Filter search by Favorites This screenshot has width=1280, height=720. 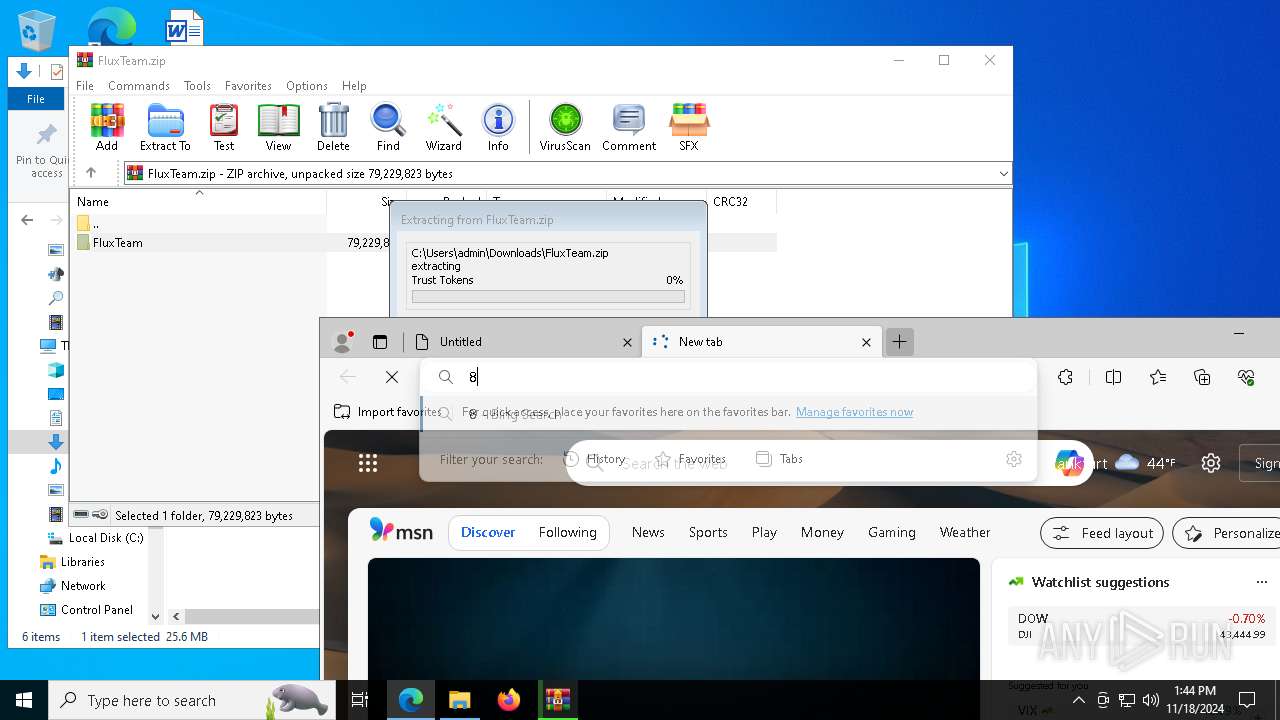(691, 459)
